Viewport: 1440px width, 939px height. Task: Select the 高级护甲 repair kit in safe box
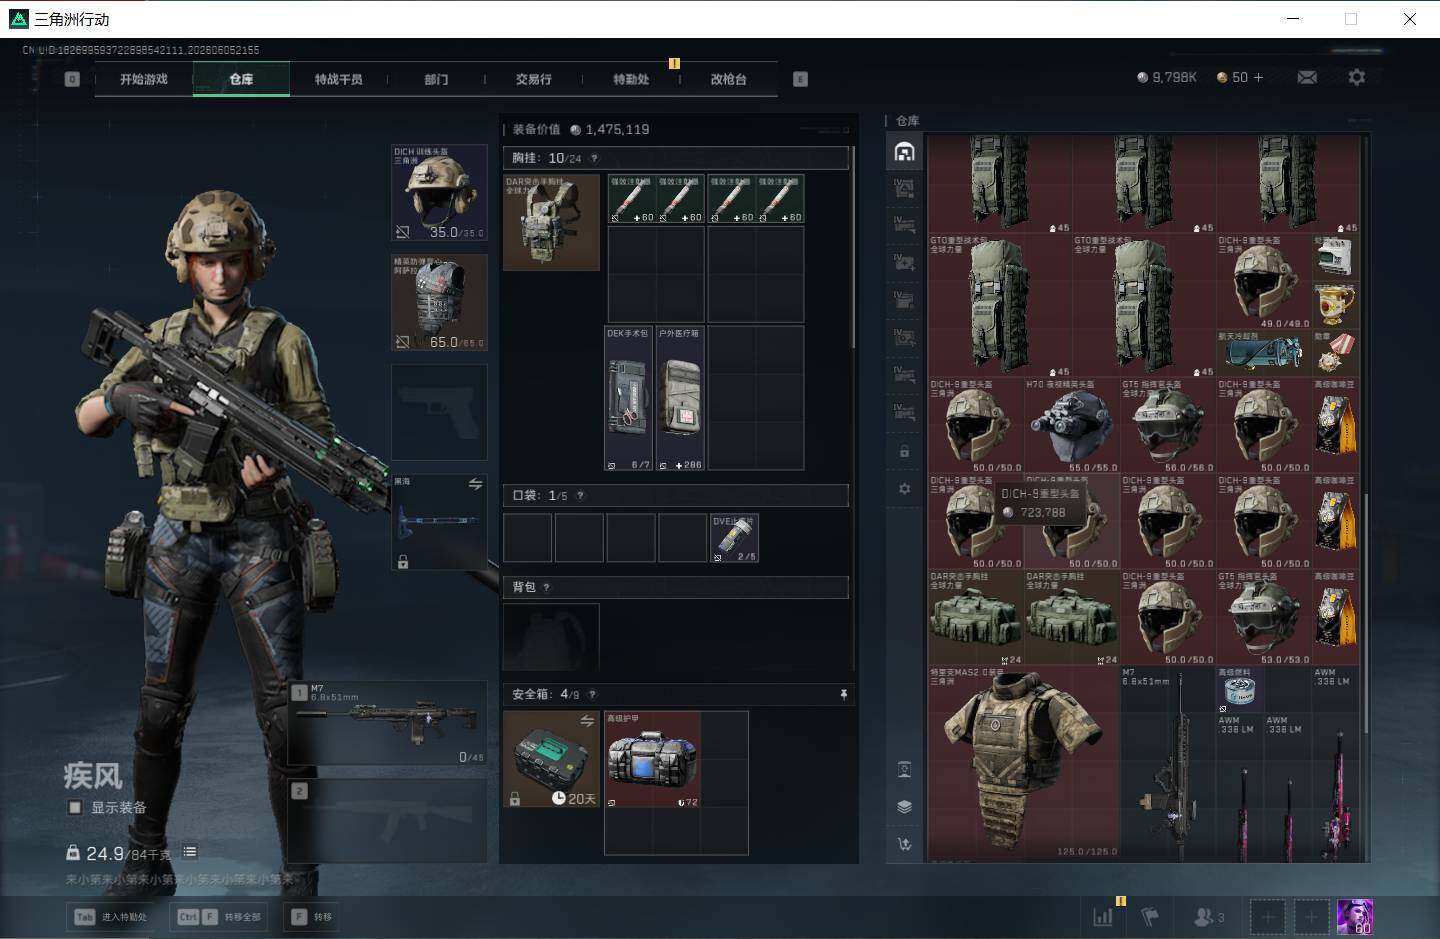(x=652, y=759)
